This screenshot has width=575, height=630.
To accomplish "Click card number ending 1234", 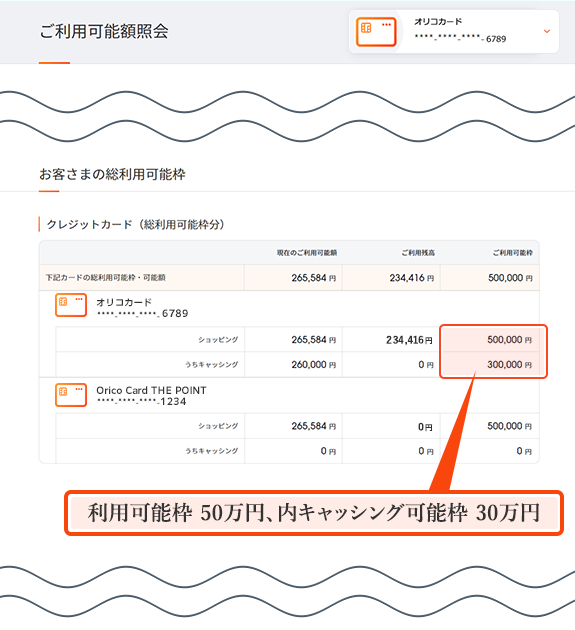I will (141, 401).
